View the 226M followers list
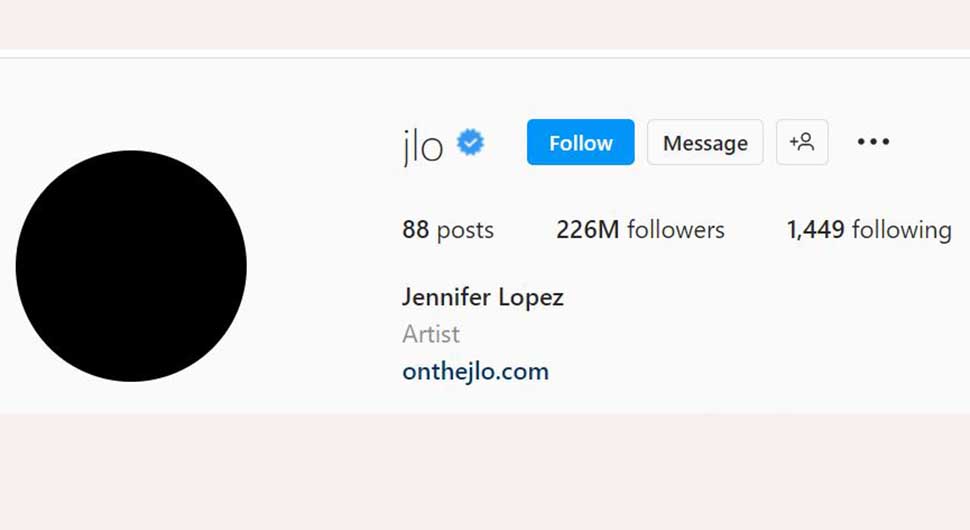The image size is (970, 530). [x=640, y=229]
